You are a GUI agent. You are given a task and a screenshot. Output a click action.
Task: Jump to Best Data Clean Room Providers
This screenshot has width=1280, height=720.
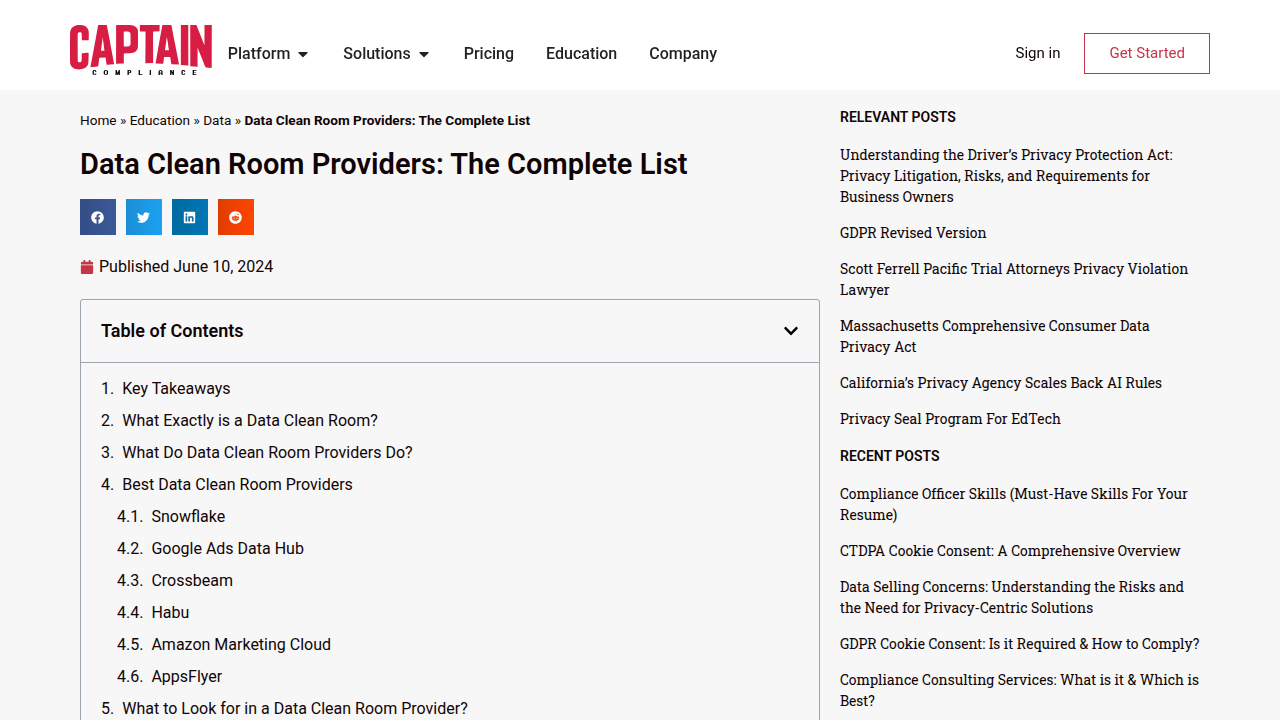click(x=237, y=484)
